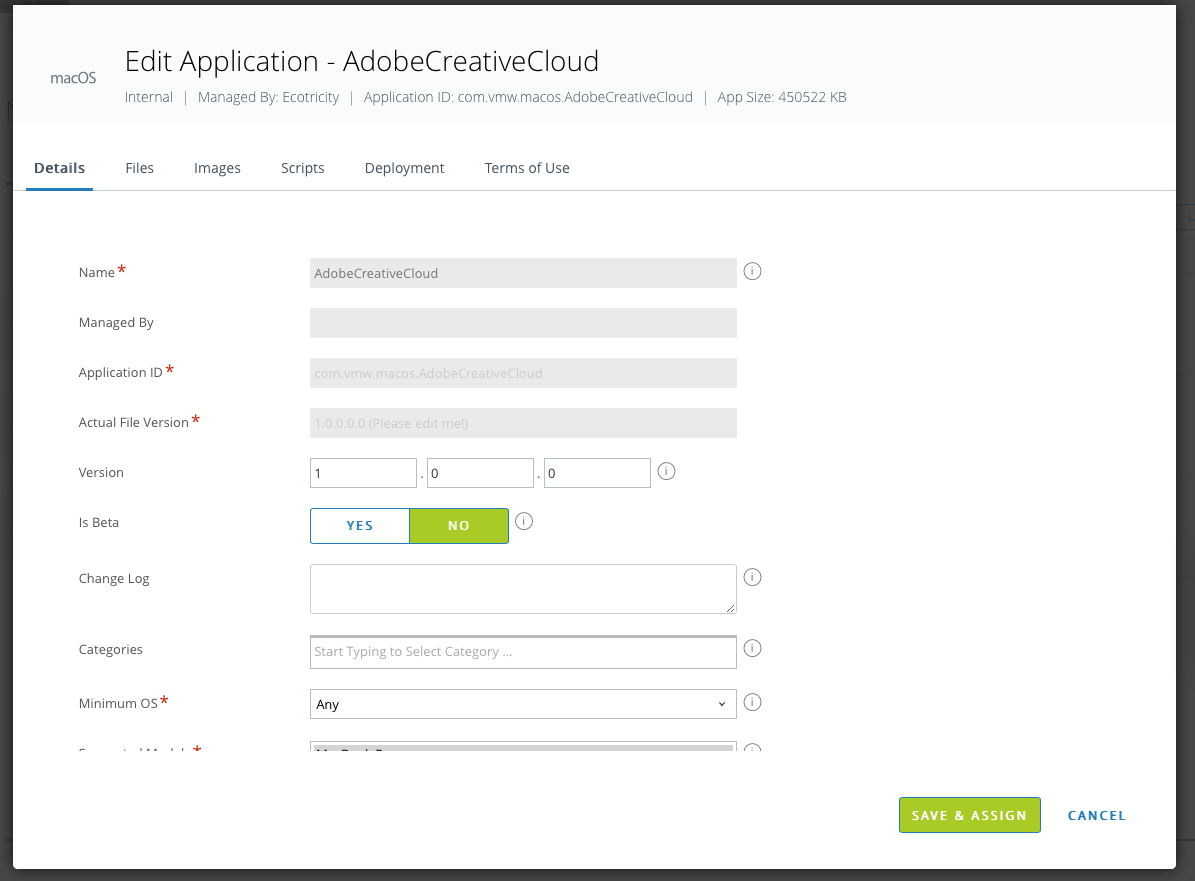Focus the Categories search field

click(x=523, y=652)
